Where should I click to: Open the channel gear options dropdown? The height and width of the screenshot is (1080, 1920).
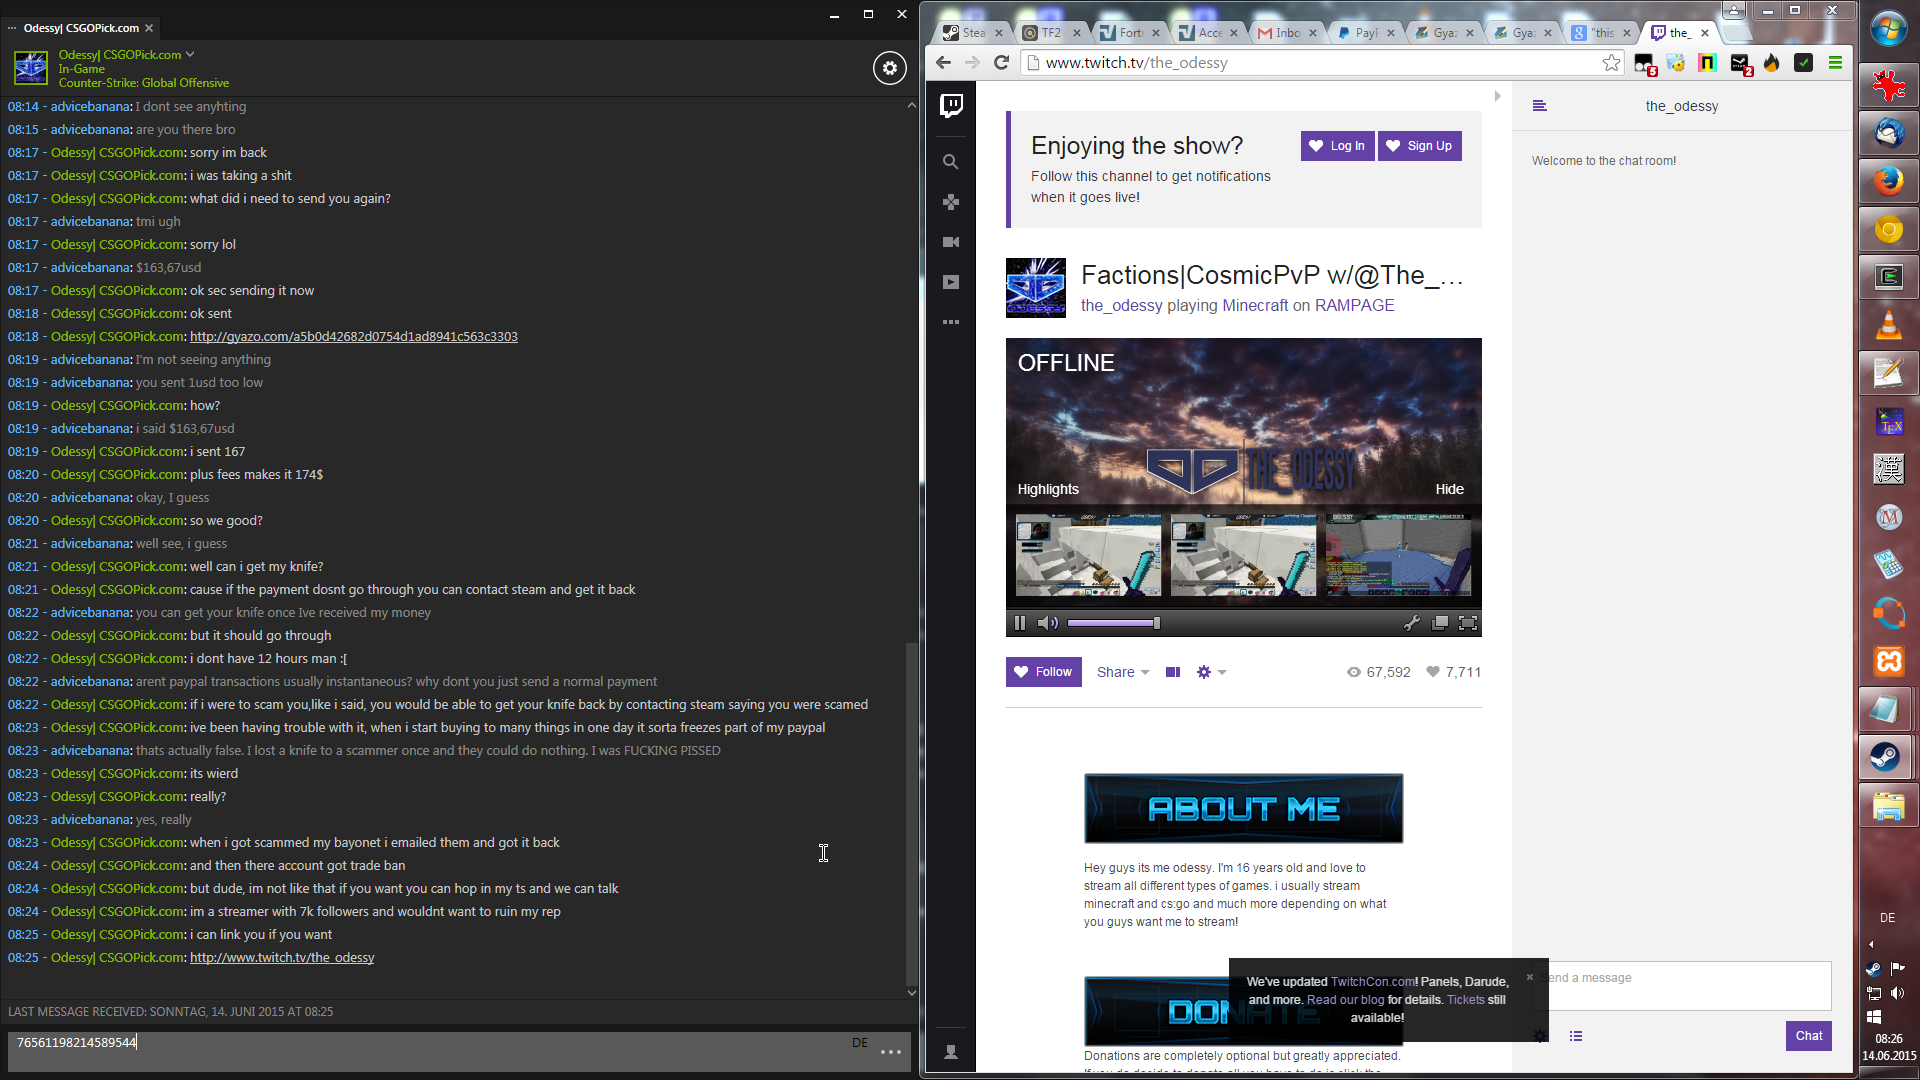coord(1210,672)
